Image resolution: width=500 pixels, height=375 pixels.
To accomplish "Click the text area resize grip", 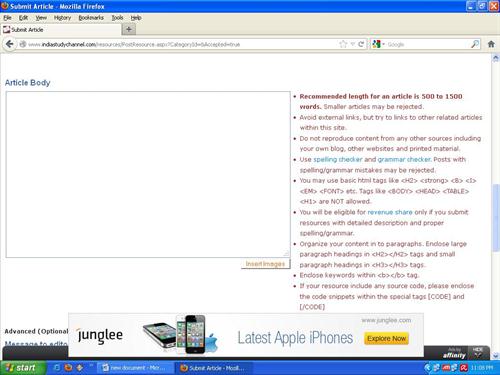I will [286, 254].
